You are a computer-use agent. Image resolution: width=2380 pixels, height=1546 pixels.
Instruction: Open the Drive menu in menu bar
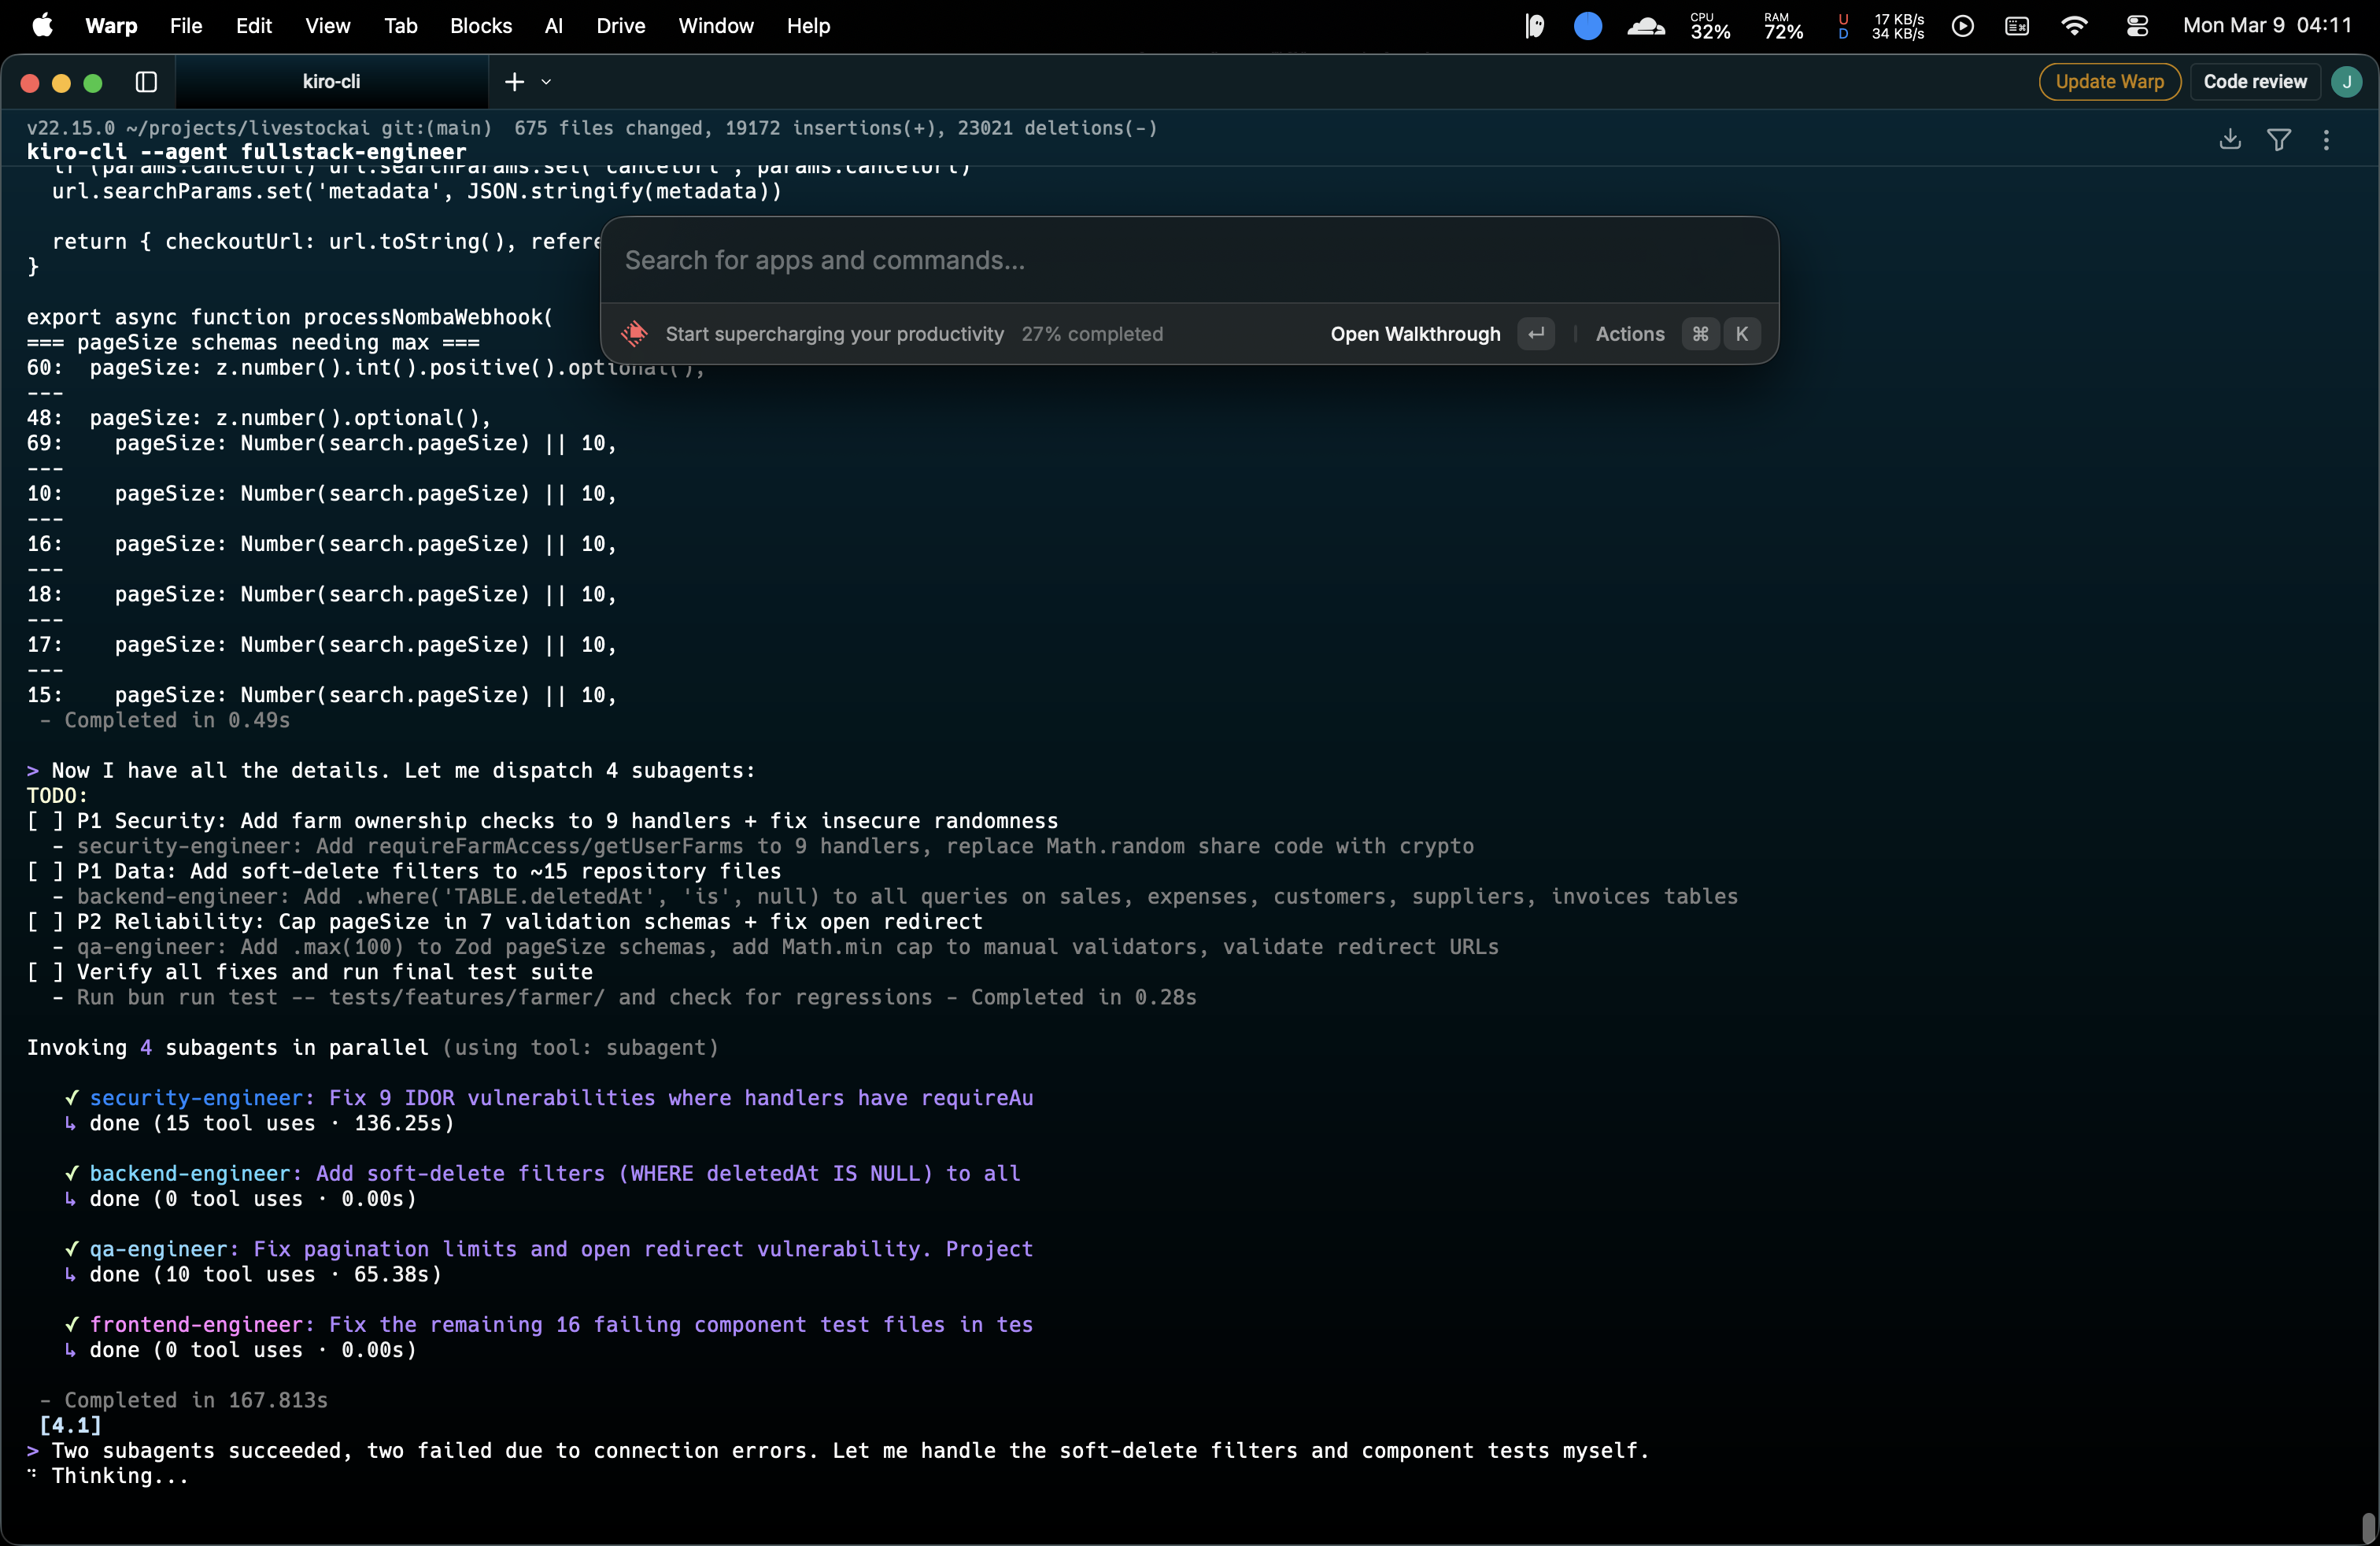620,26
